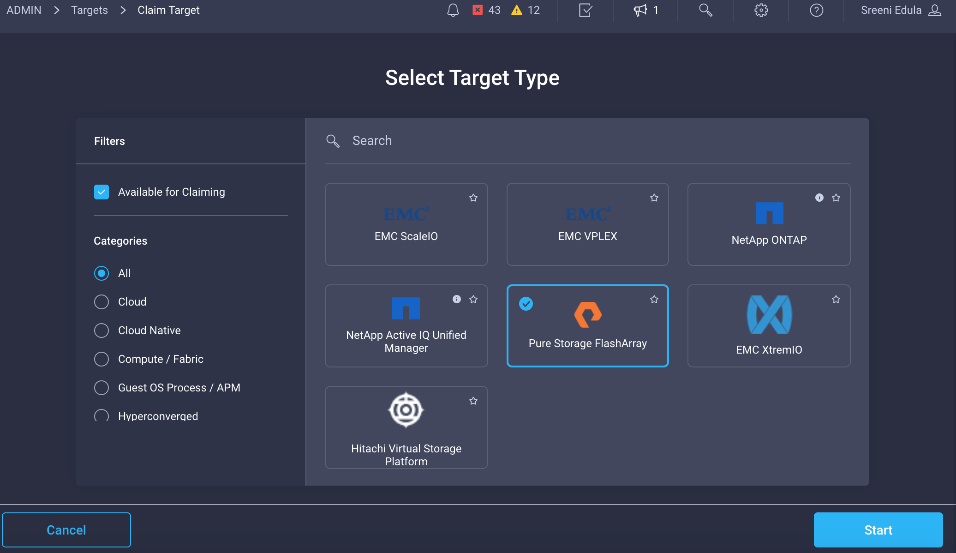Viewport: 956px width, 553px height.
Task: Show info for NetApp ONTAP
Action: 819,198
